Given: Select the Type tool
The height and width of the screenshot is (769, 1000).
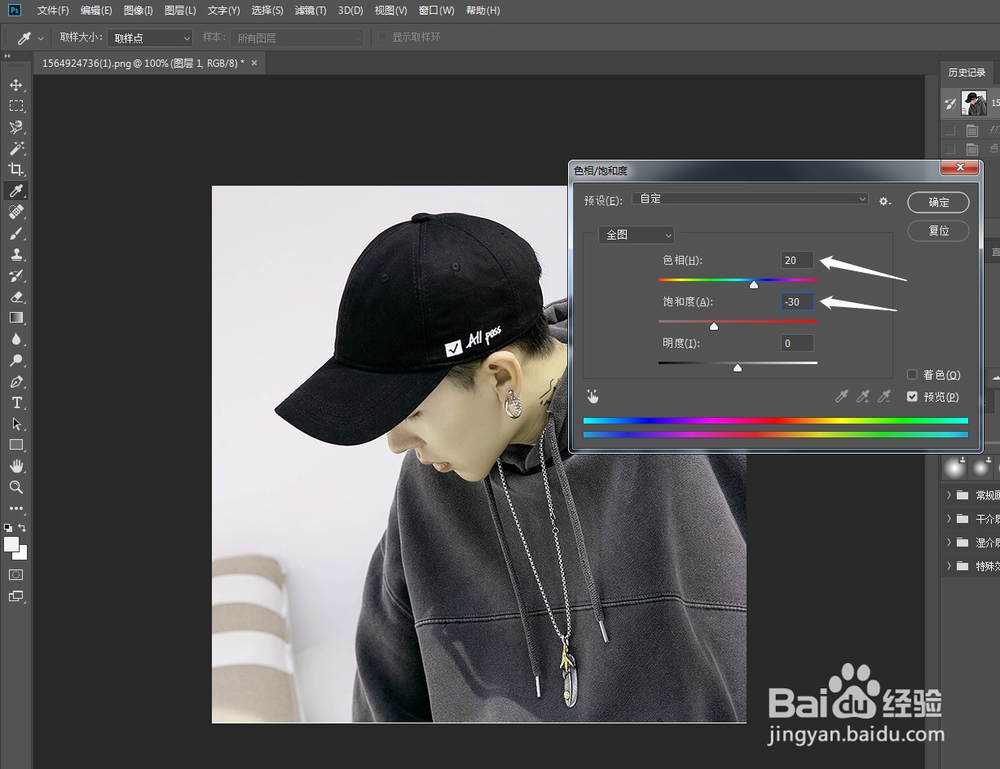Looking at the screenshot, I should click(16, 403).
